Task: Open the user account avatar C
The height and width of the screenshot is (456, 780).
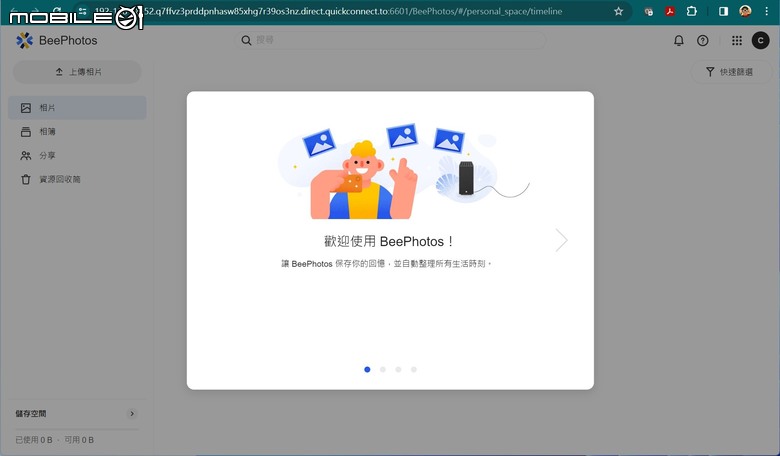Action: coord(760,41)
